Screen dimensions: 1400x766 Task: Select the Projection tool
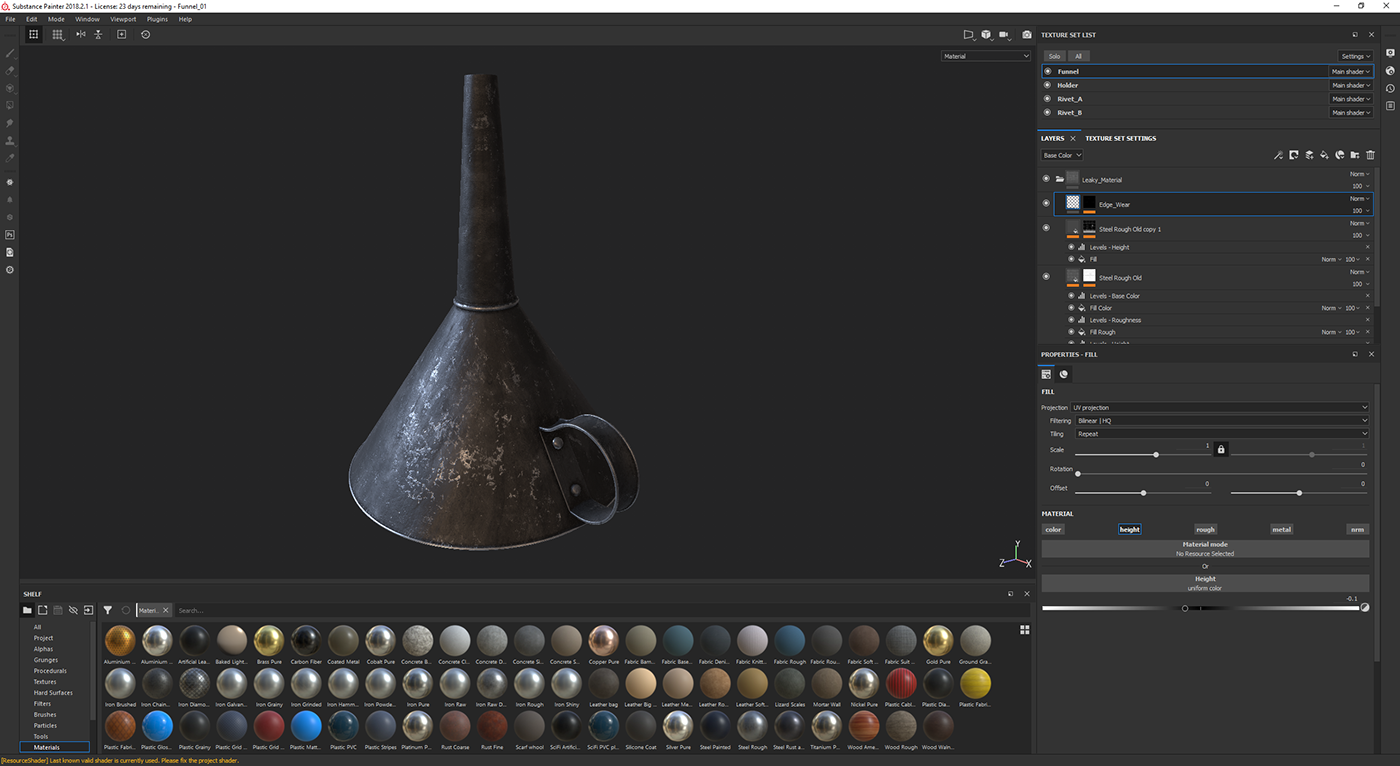click(10, 87)
